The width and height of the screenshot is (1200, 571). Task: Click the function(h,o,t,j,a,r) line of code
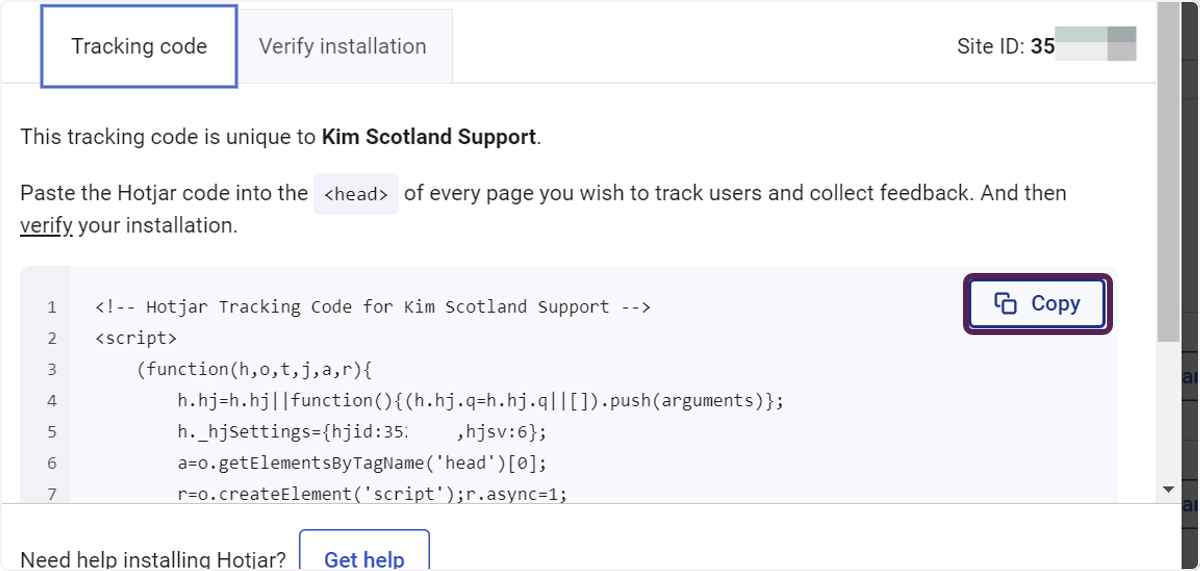point(254,370)
